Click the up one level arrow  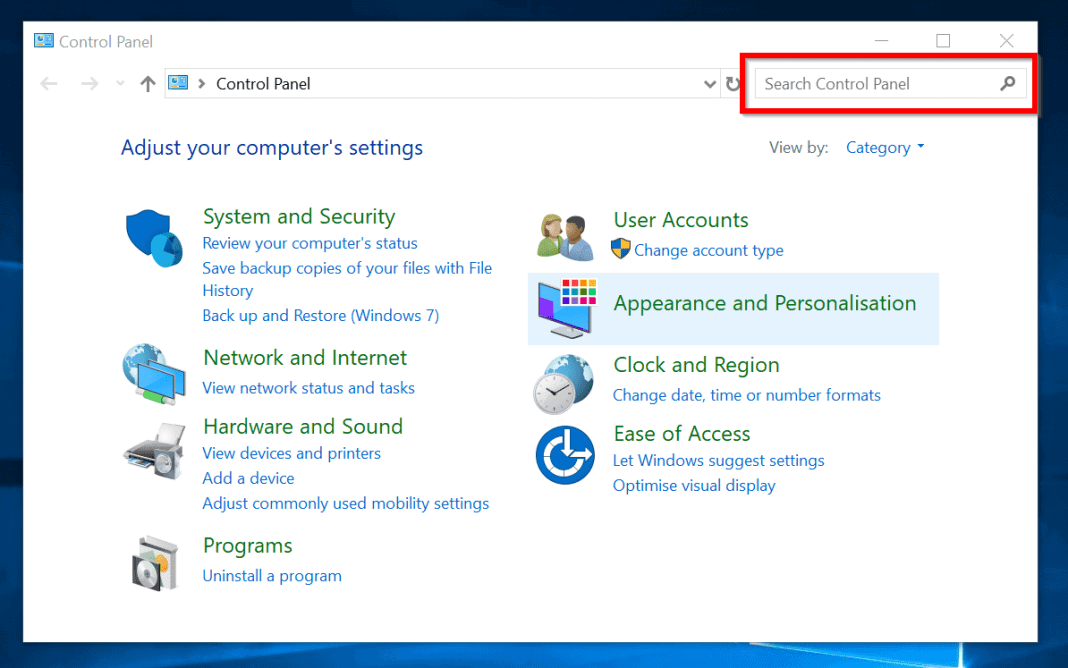pyautogui.click(x=147, y=84)
